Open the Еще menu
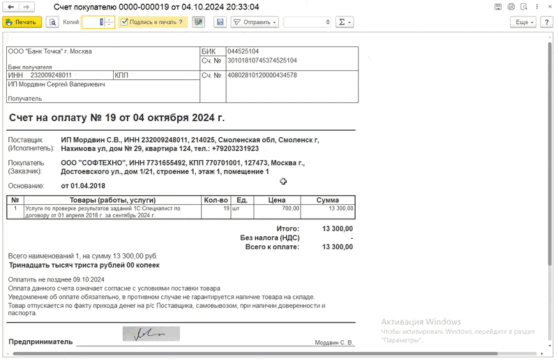Screen dimensions: 558x360 [x=524, y=22]
